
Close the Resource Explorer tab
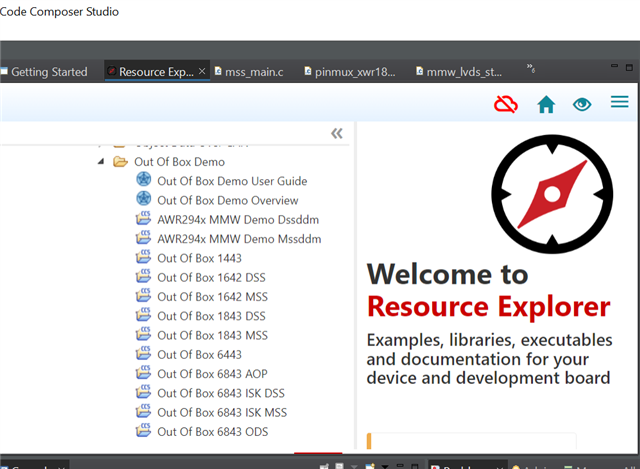tap(202, 71)
